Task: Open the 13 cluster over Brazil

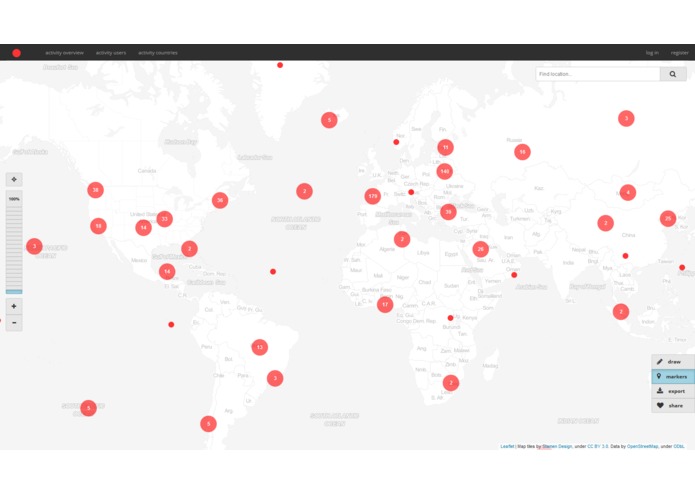Action: [260, 347]
